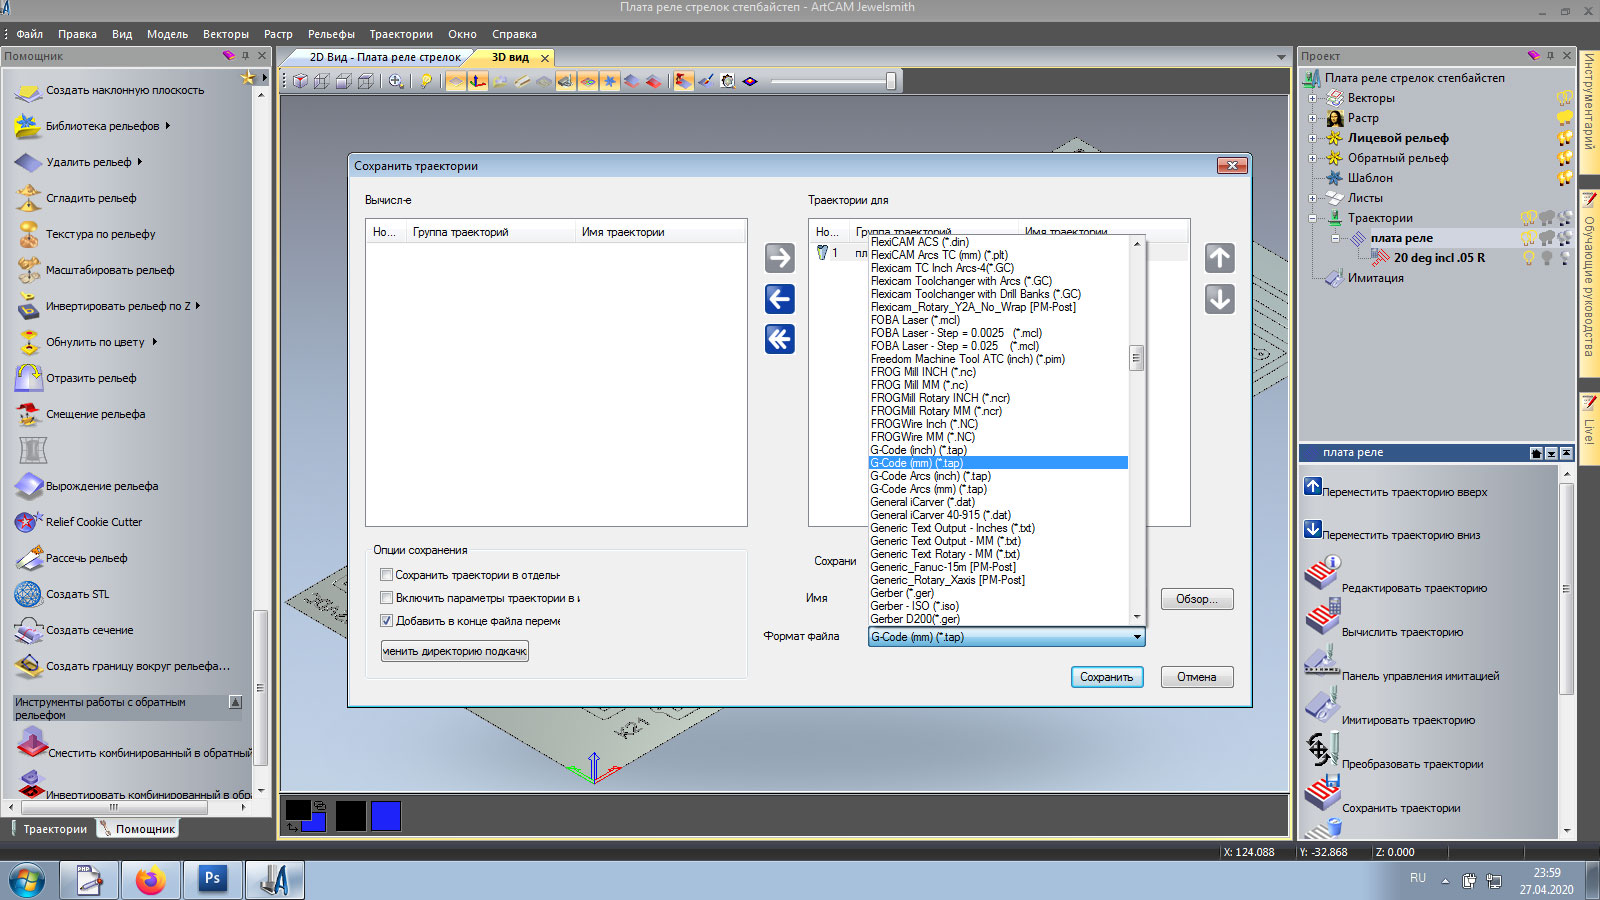Click Отразить рельеф tool
1600x900 pixels.
pyautogui.click(x=76, y=378)
